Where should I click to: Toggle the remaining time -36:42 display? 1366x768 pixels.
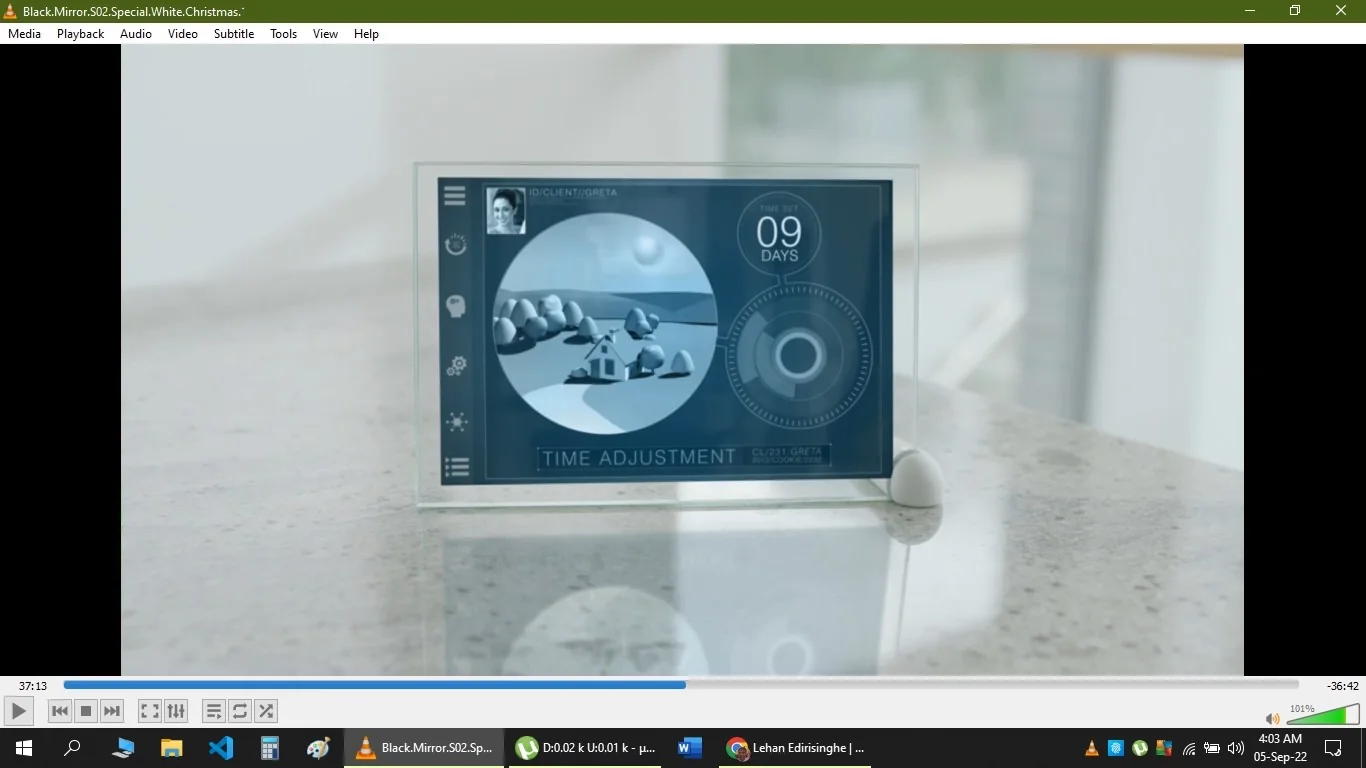click(1343, 686)
